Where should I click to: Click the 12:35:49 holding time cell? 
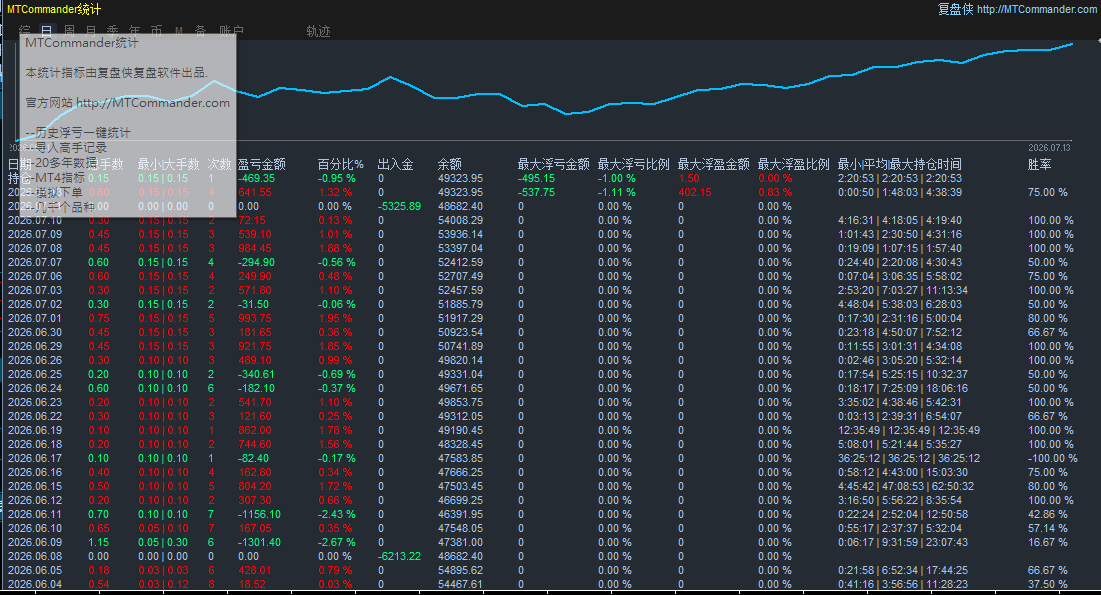909,430
